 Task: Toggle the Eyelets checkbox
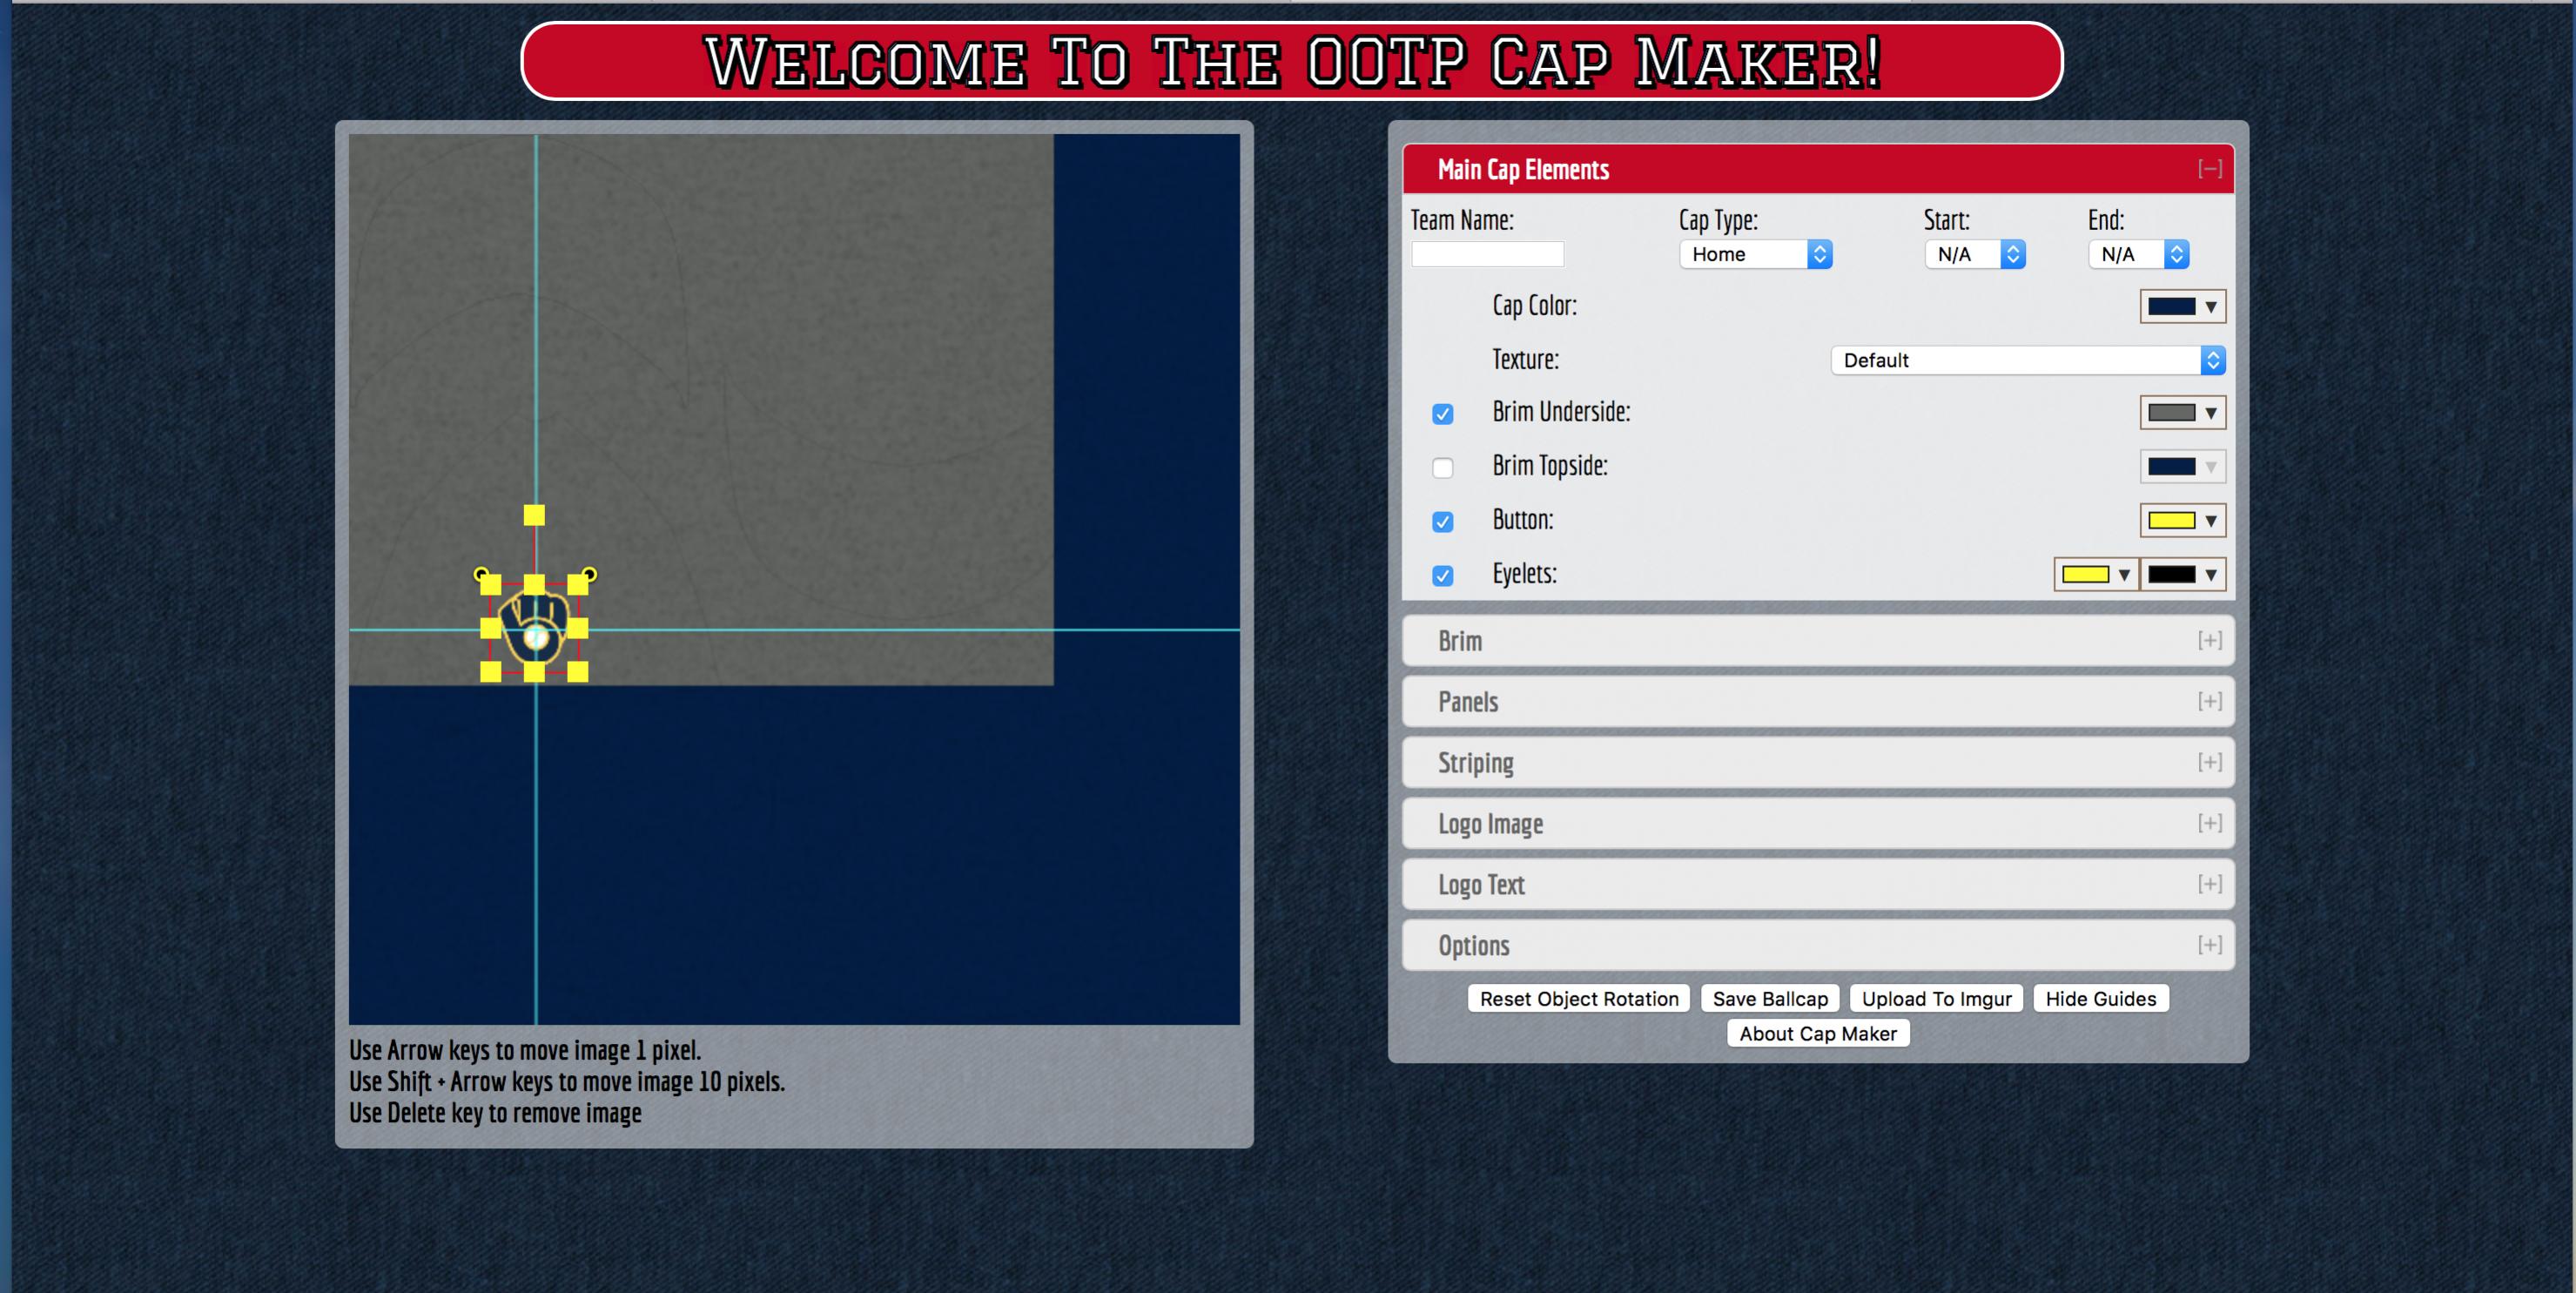click(x=1442, y=575)
